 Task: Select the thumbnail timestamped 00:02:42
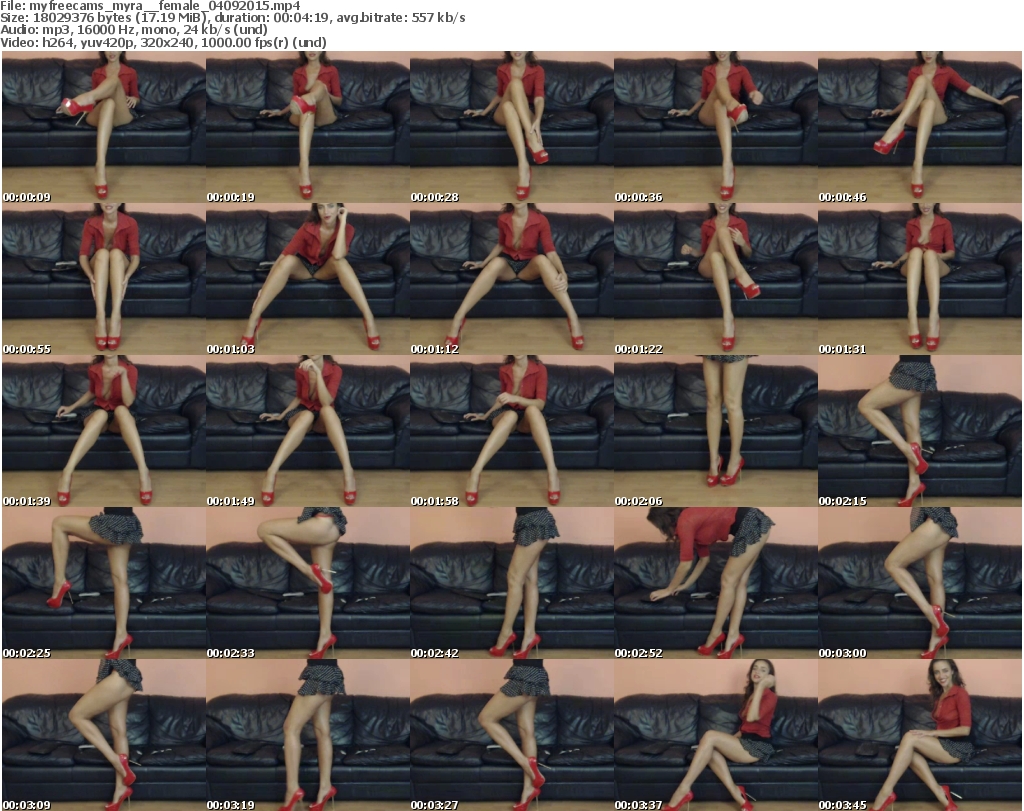click(511, 583)
